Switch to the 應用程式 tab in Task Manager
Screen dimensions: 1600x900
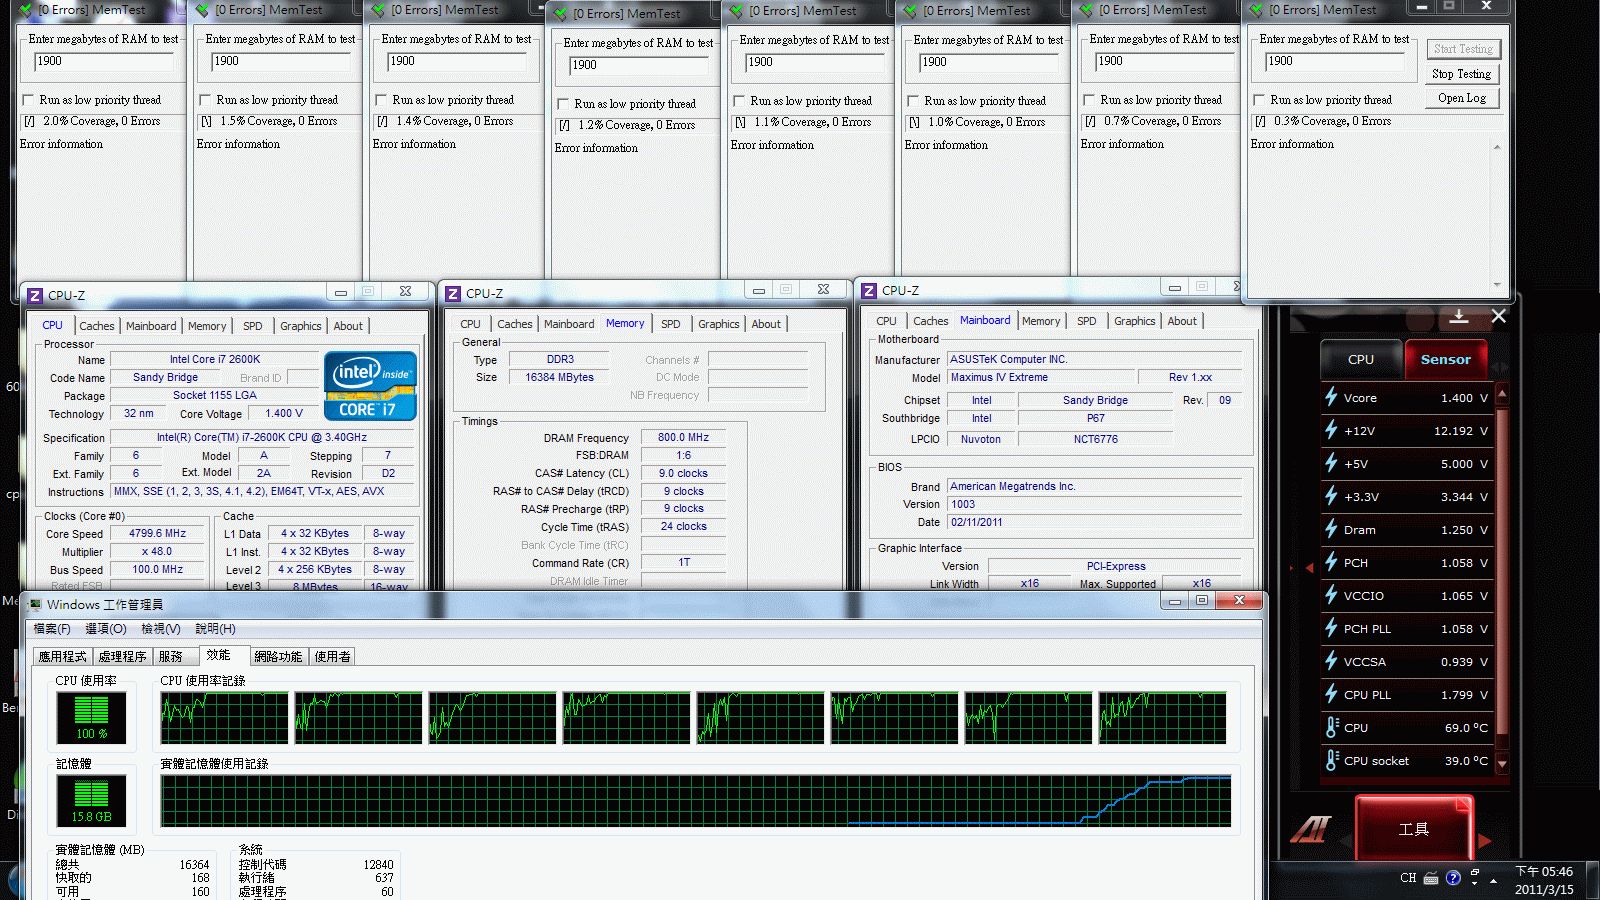pyautogui.click(x=63, y=657)
